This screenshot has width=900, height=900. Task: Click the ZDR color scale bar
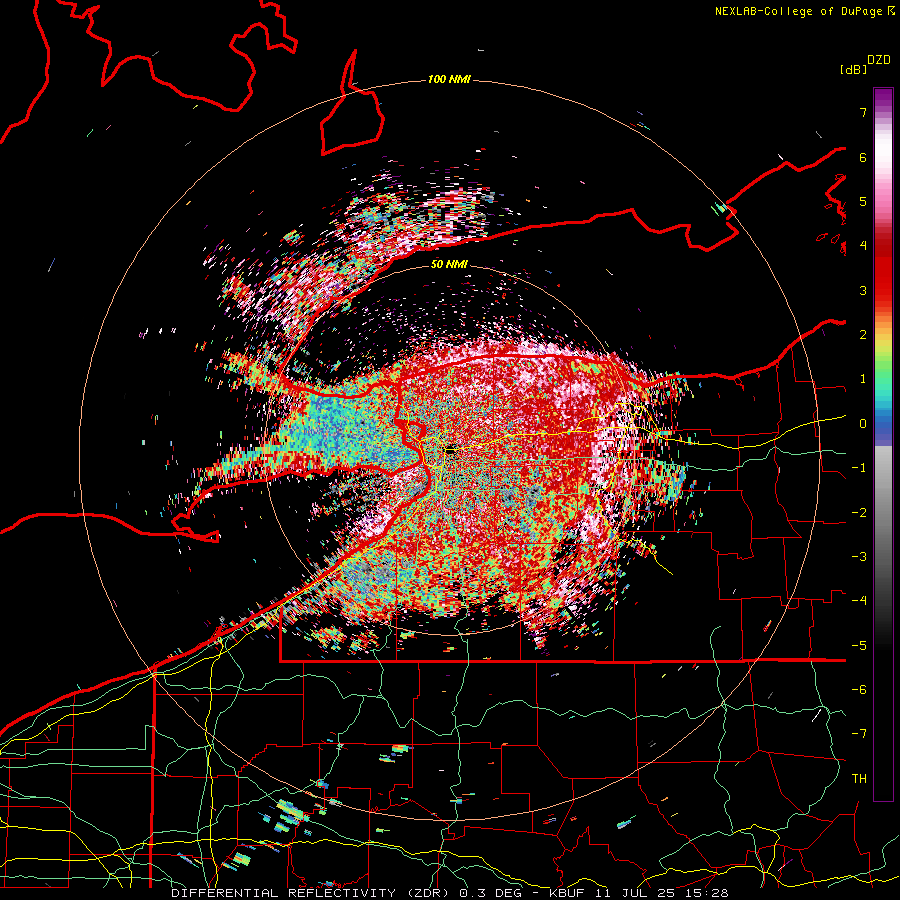point(883,444)
